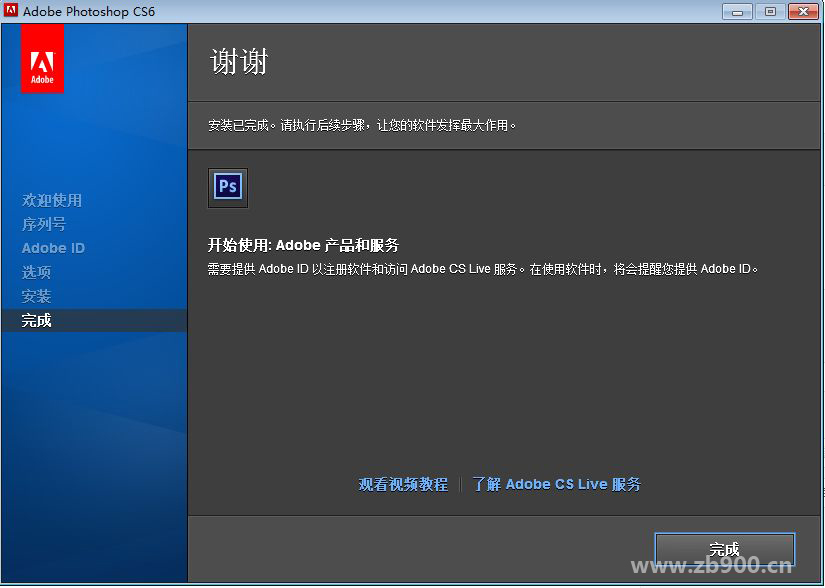The width and height of the screenshot is (825, 588).
Task: Click the installation completion message text
Action: (362, 125)
